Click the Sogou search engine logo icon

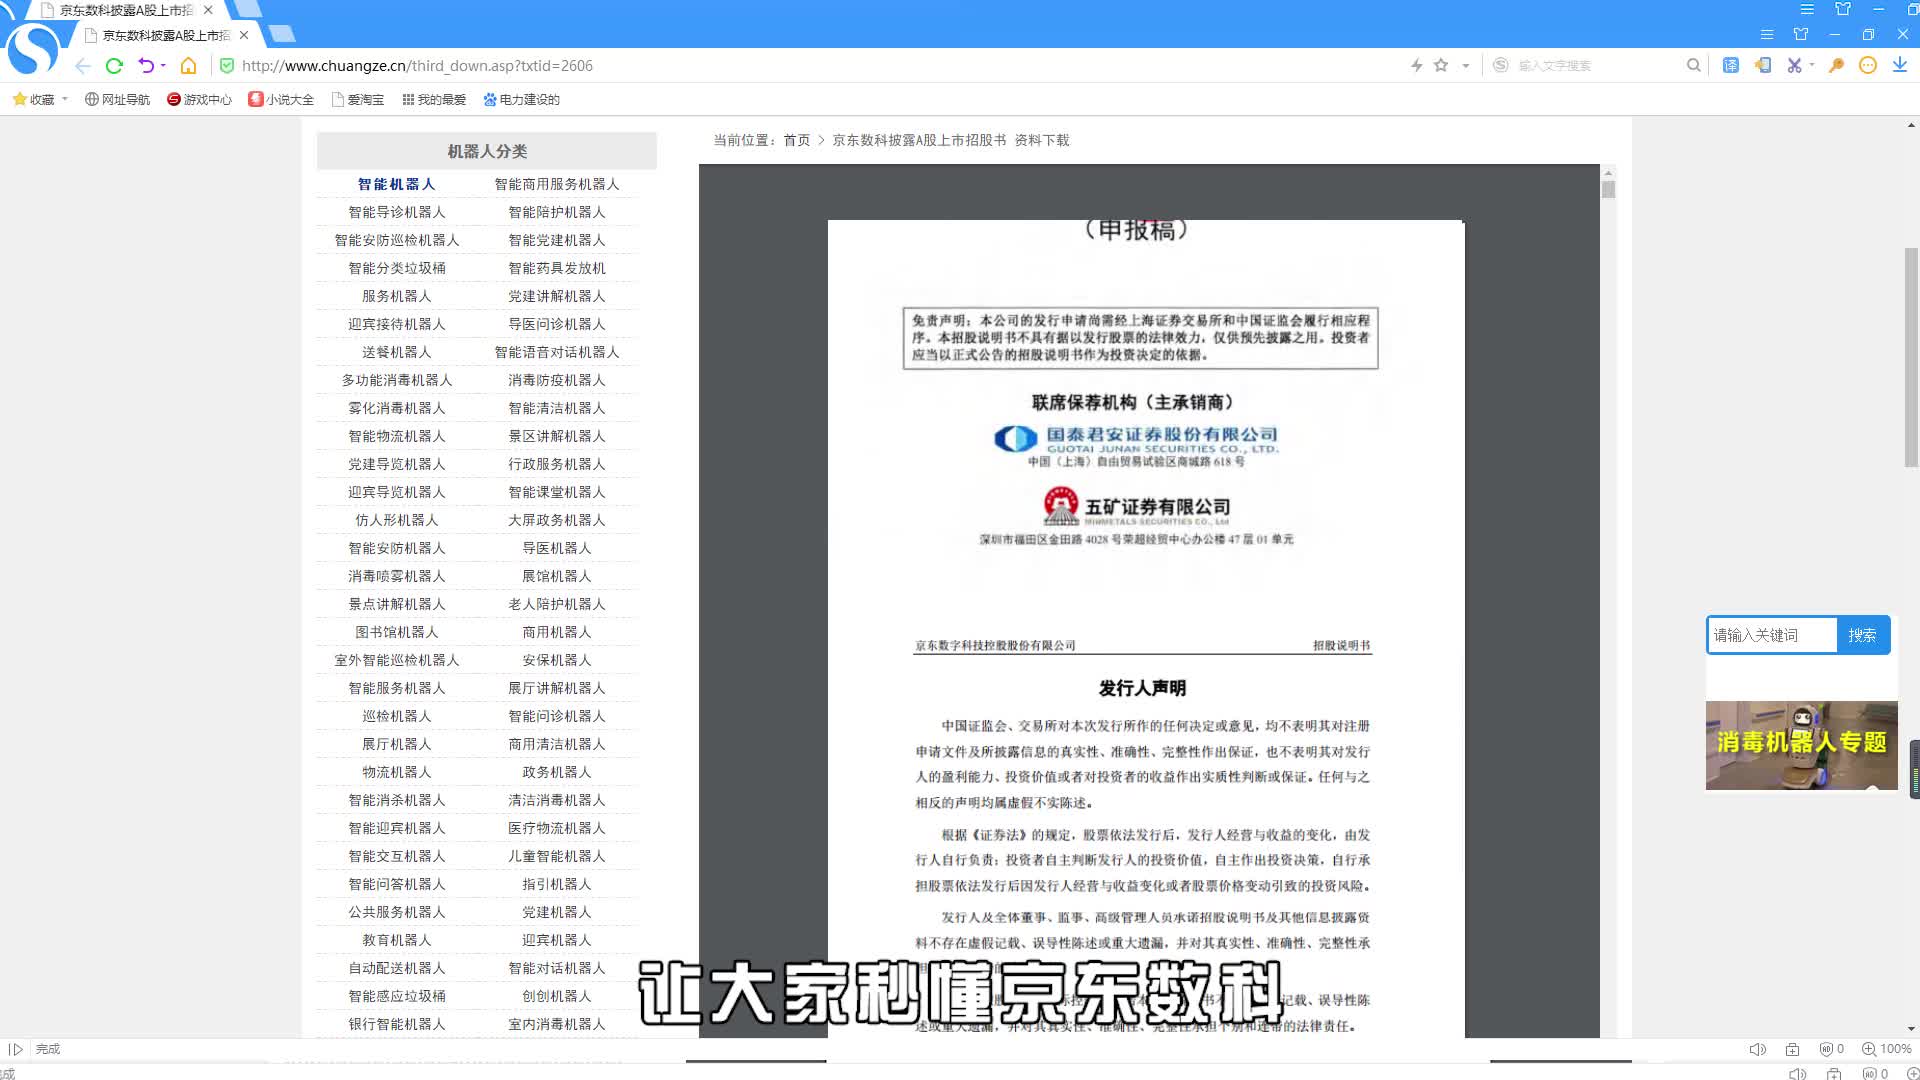tap(1500, 66)
